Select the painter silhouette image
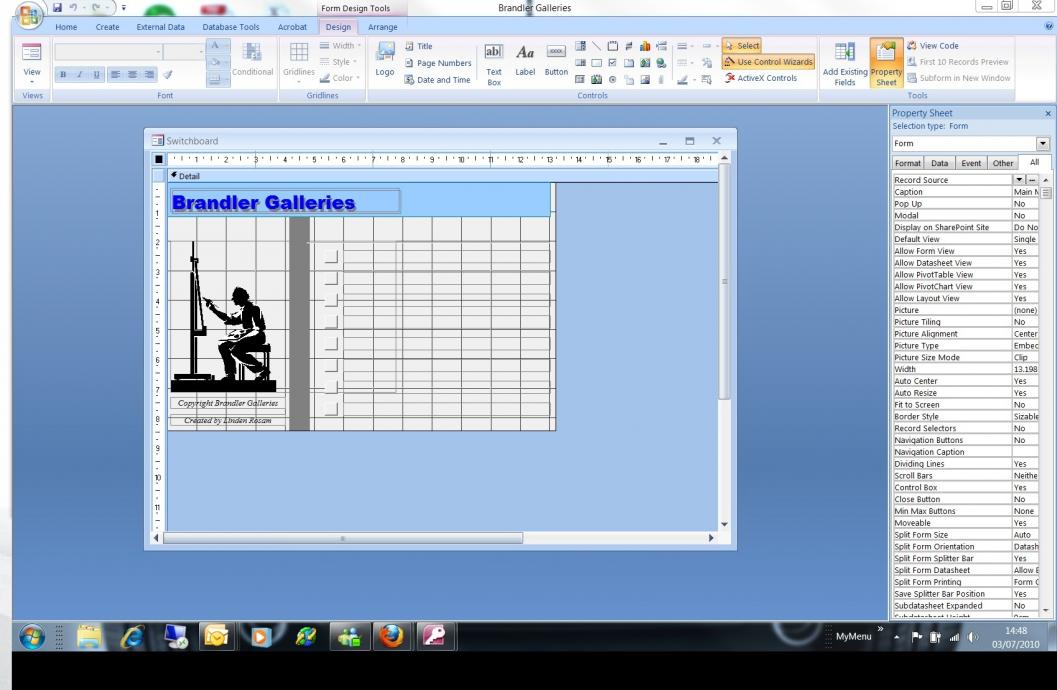This screenshot has width=1057, height=690. 223,317
